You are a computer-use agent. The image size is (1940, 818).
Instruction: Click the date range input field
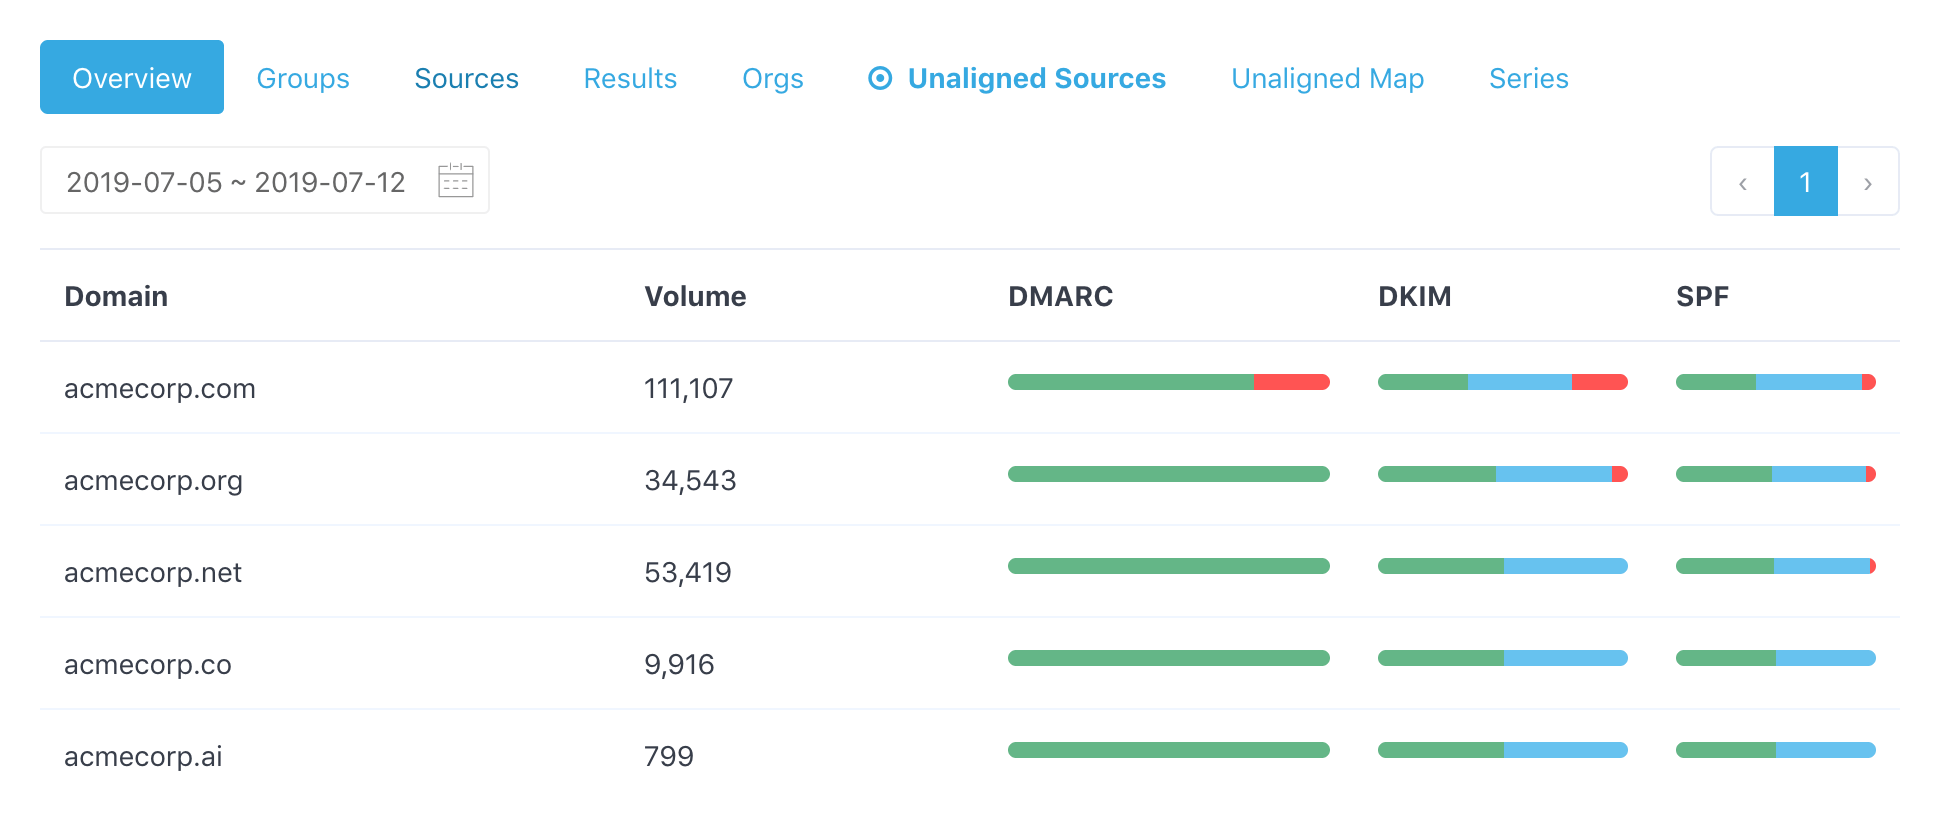pyautogui.click(x=236, y=182)
